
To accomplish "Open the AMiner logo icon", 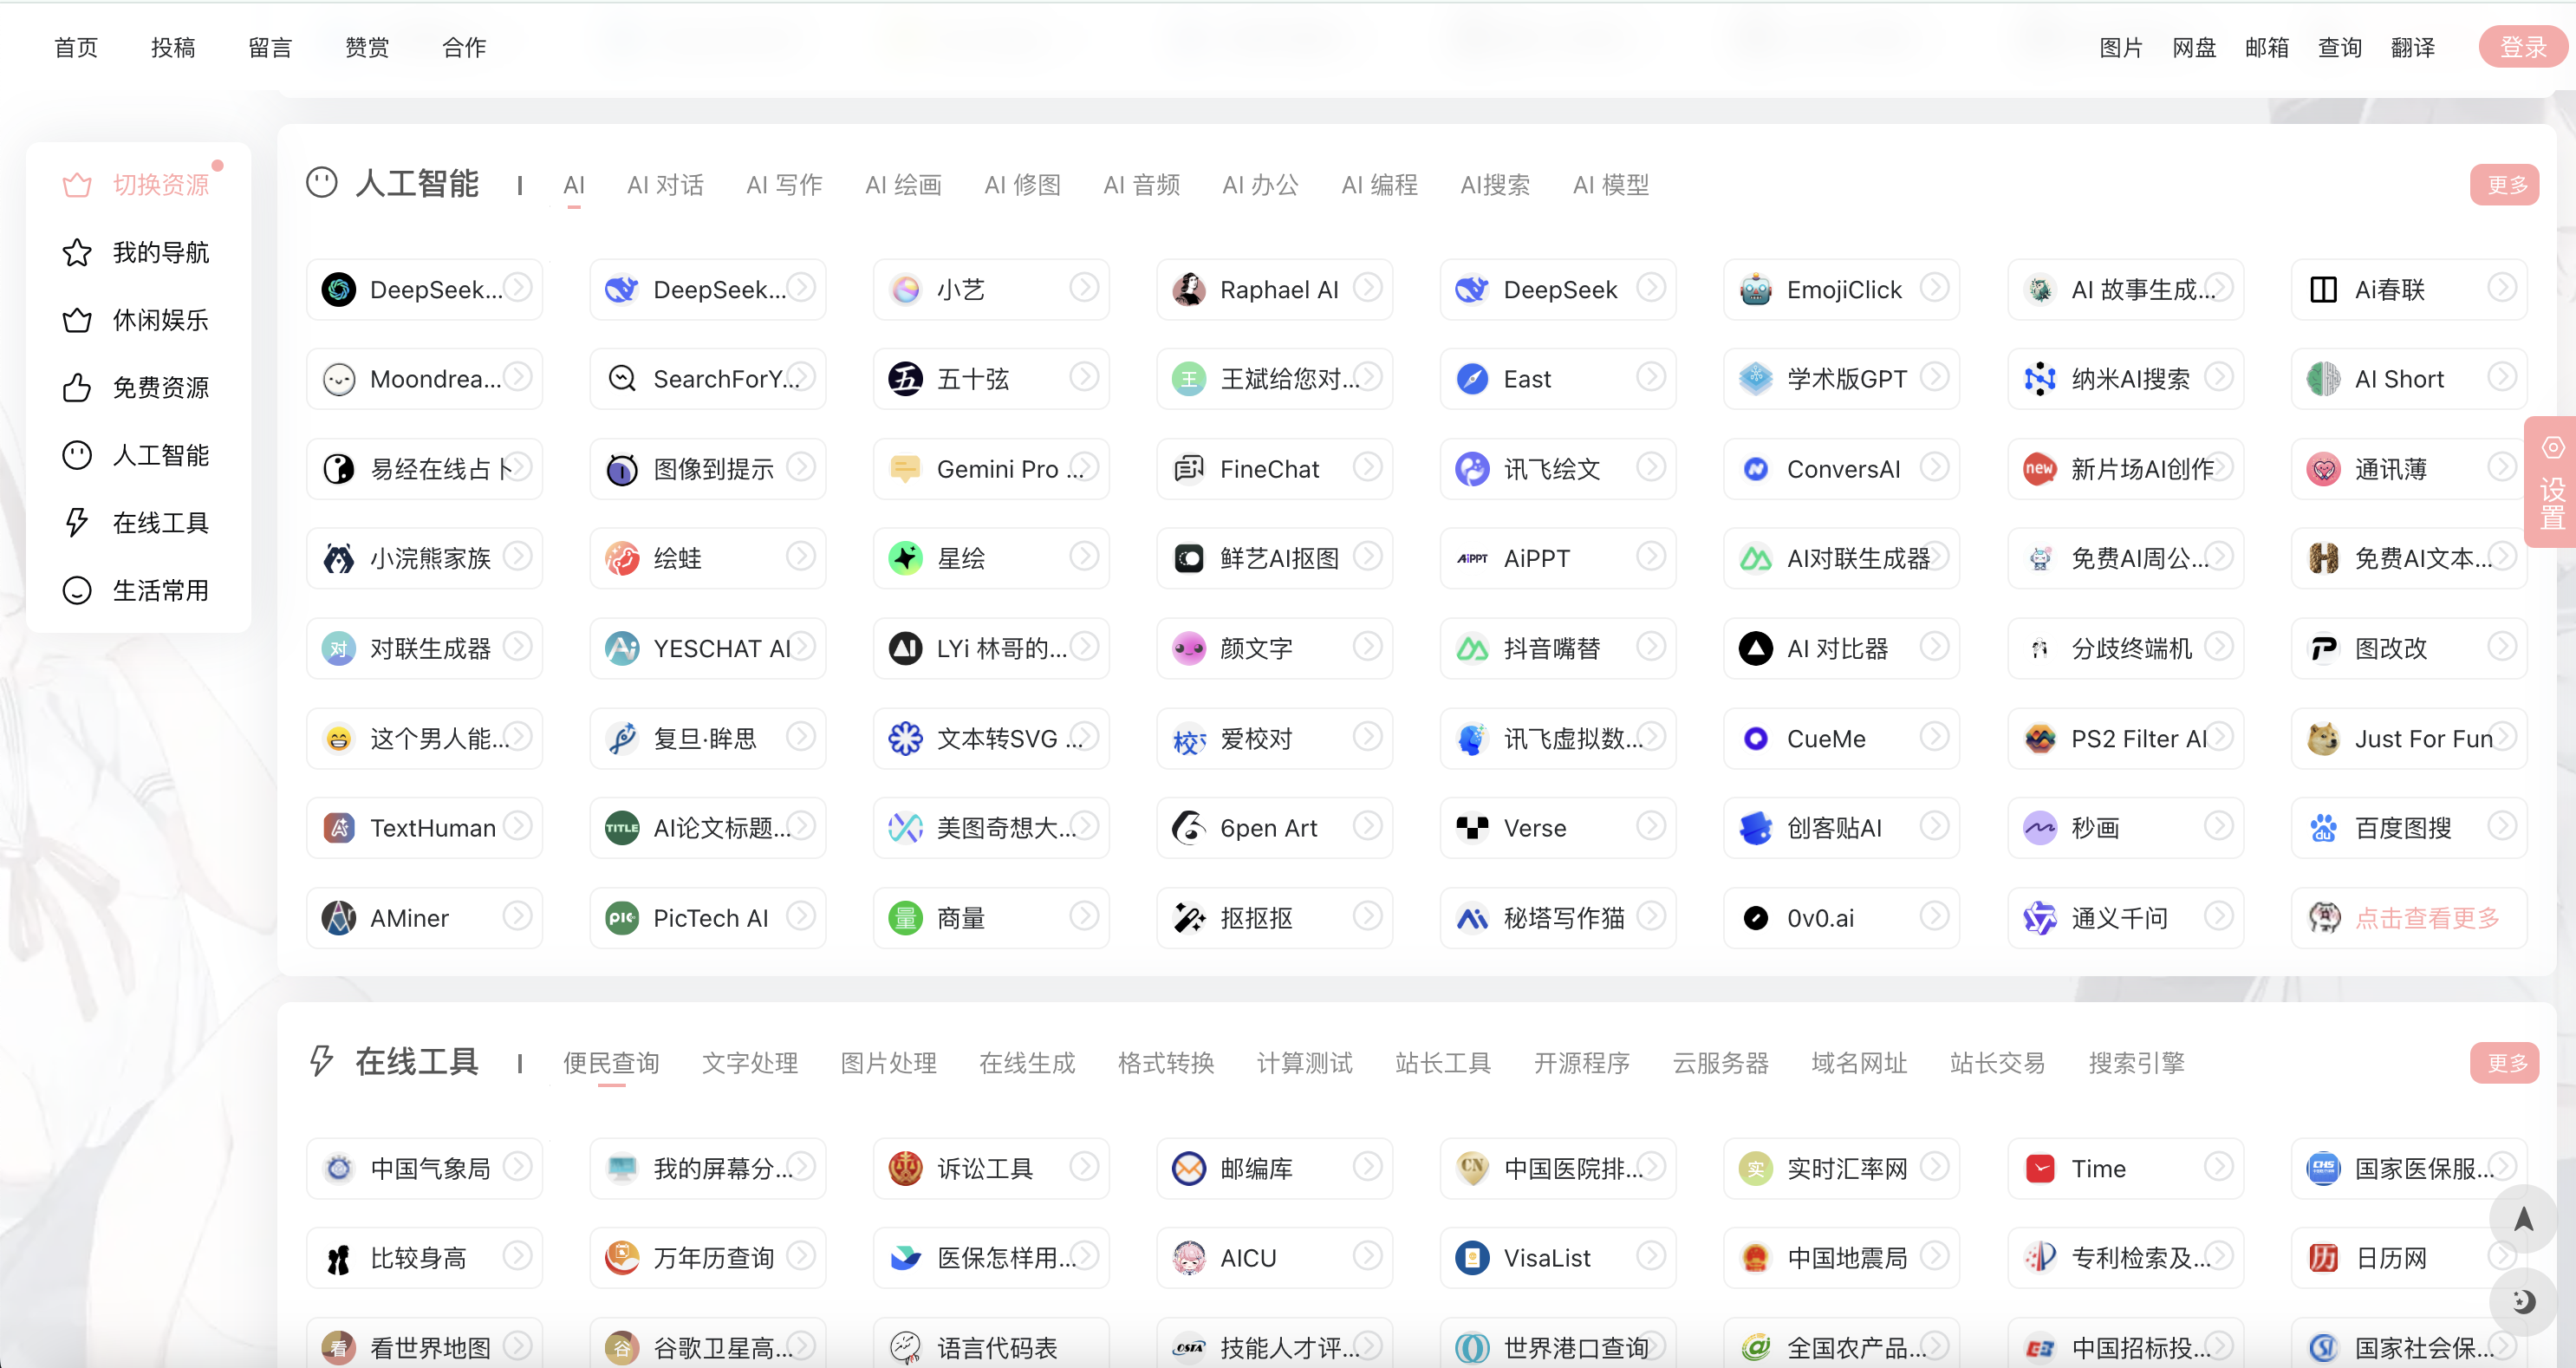I will (x=339, y=918).
